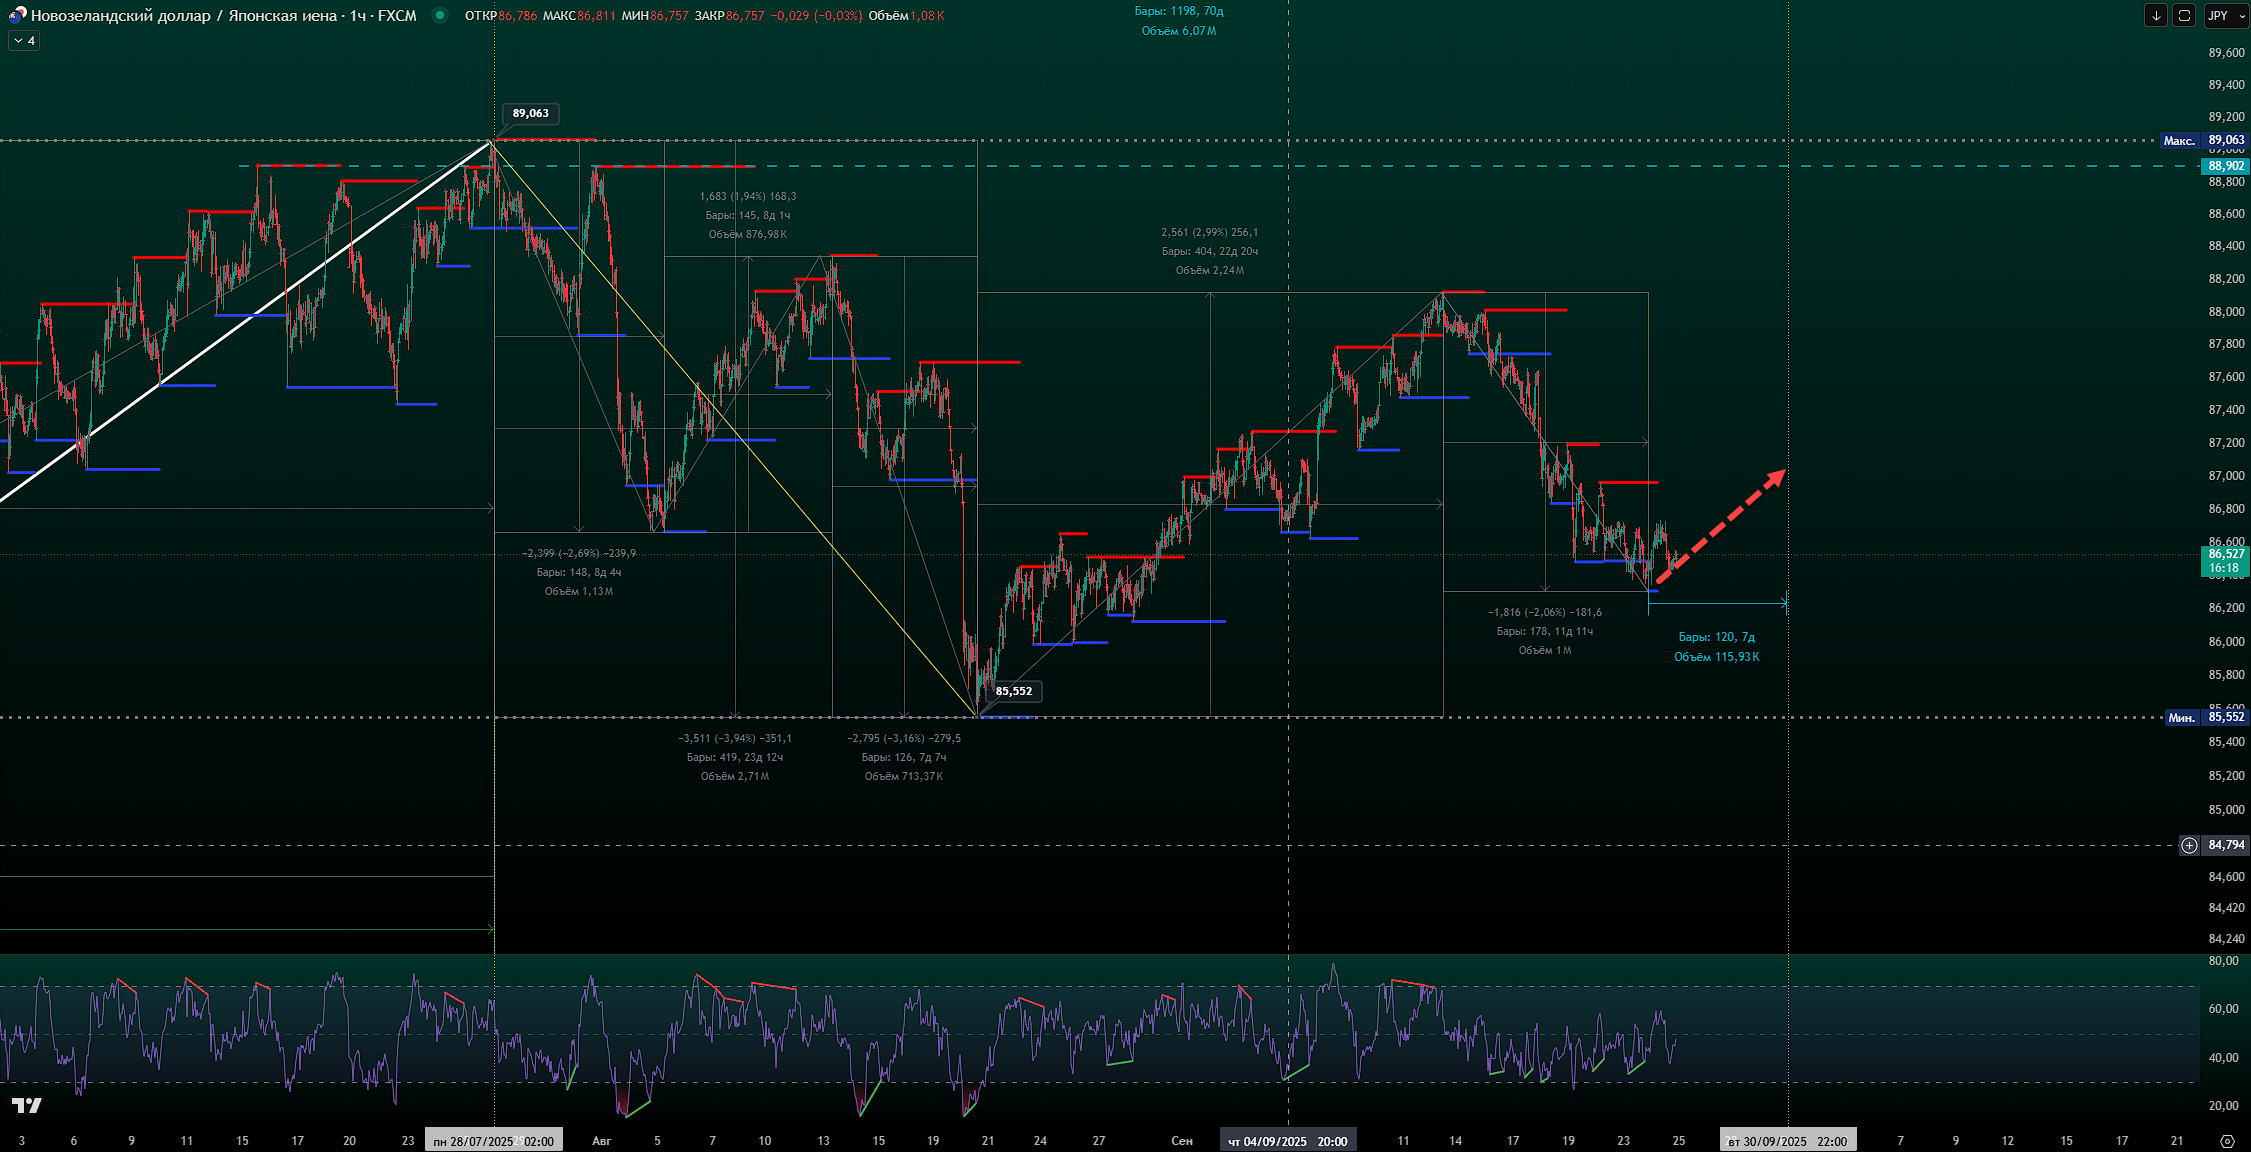This screenshot has width=2251, height=1152.
Task: Click the cyan 88,902 price level label
Action: pos(2225,166)
